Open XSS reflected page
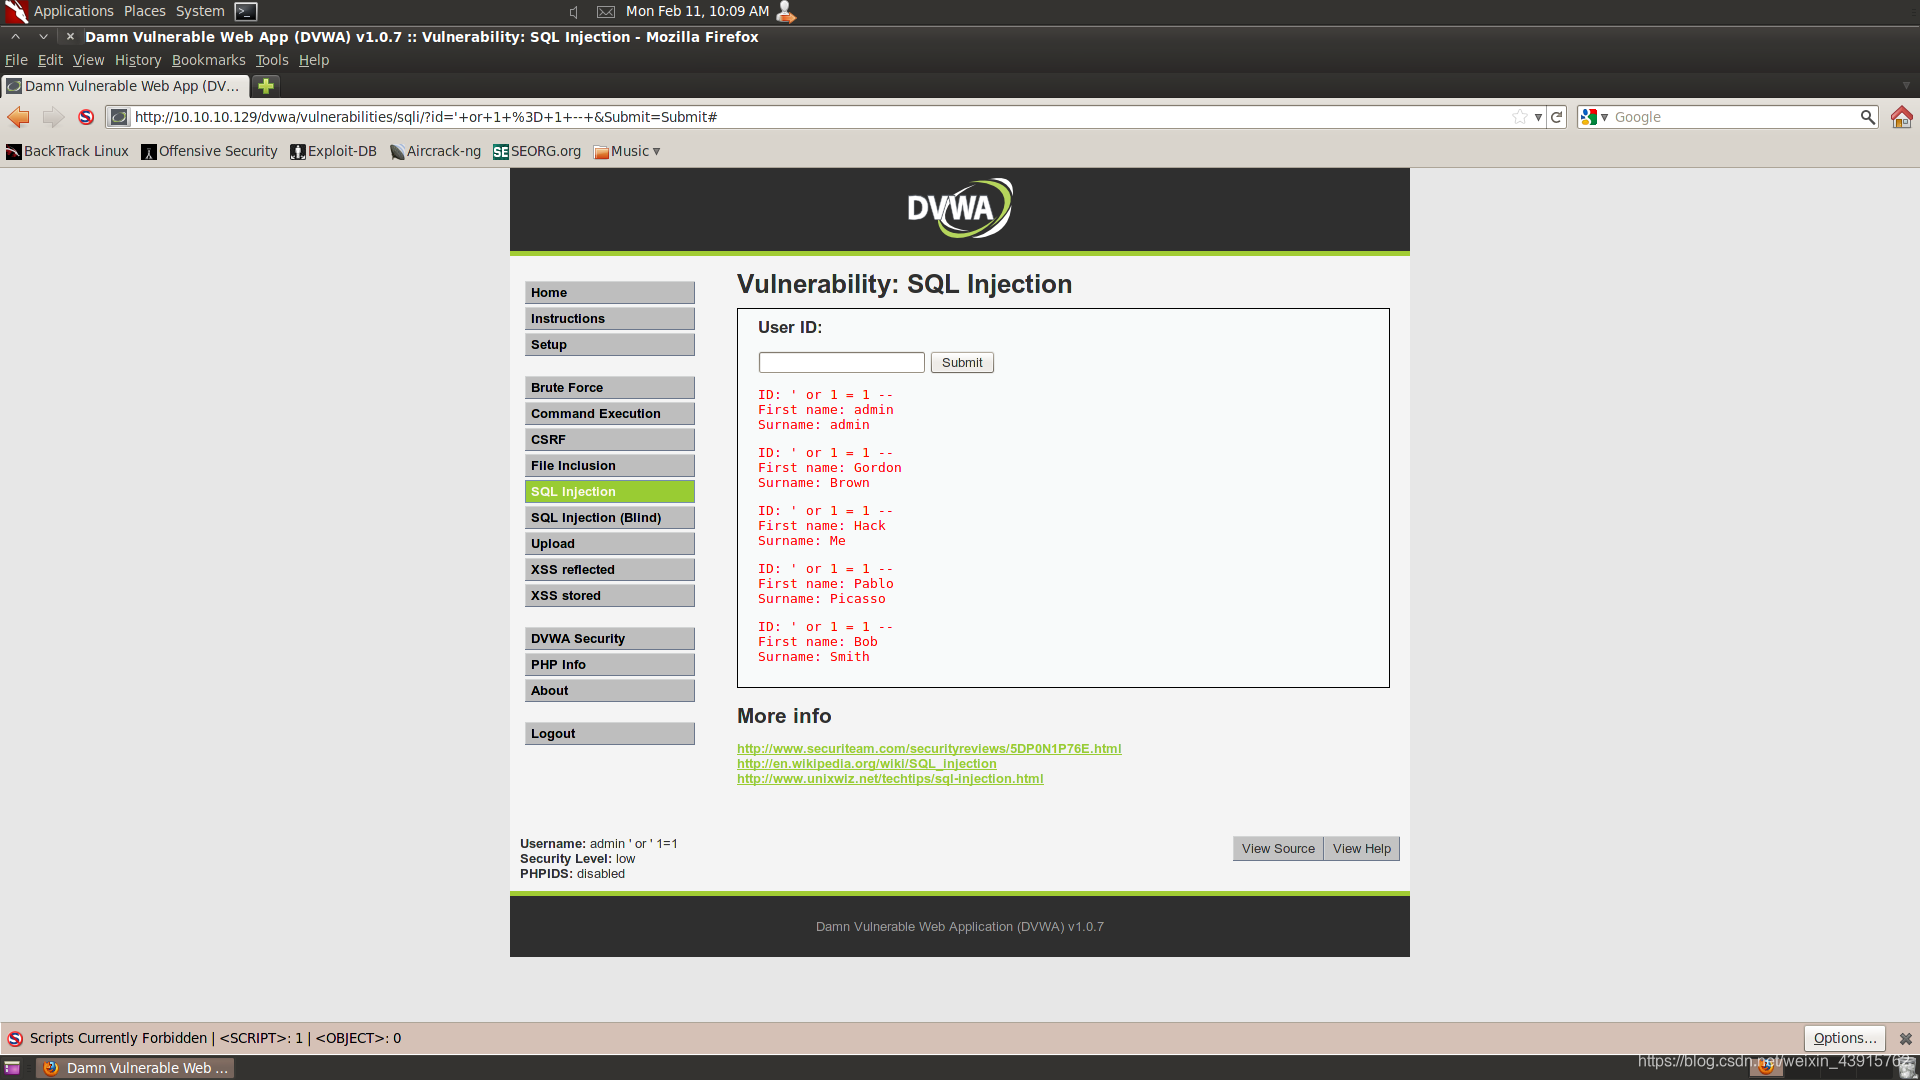 [x=610, y=570]
